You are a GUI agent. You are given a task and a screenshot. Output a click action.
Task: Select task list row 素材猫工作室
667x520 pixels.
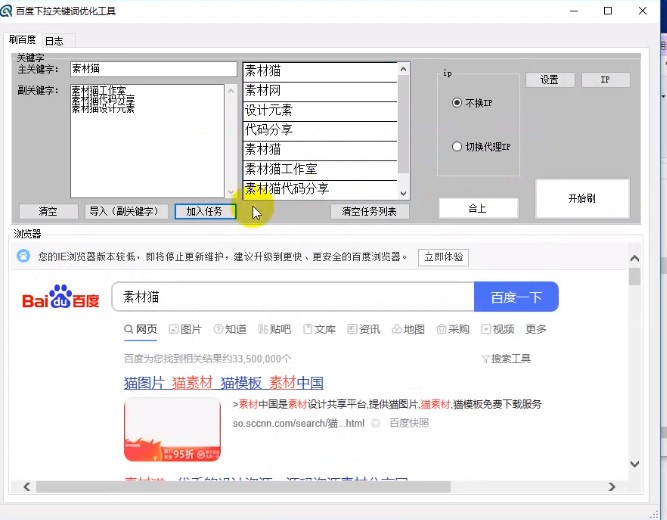coord(320,170)
